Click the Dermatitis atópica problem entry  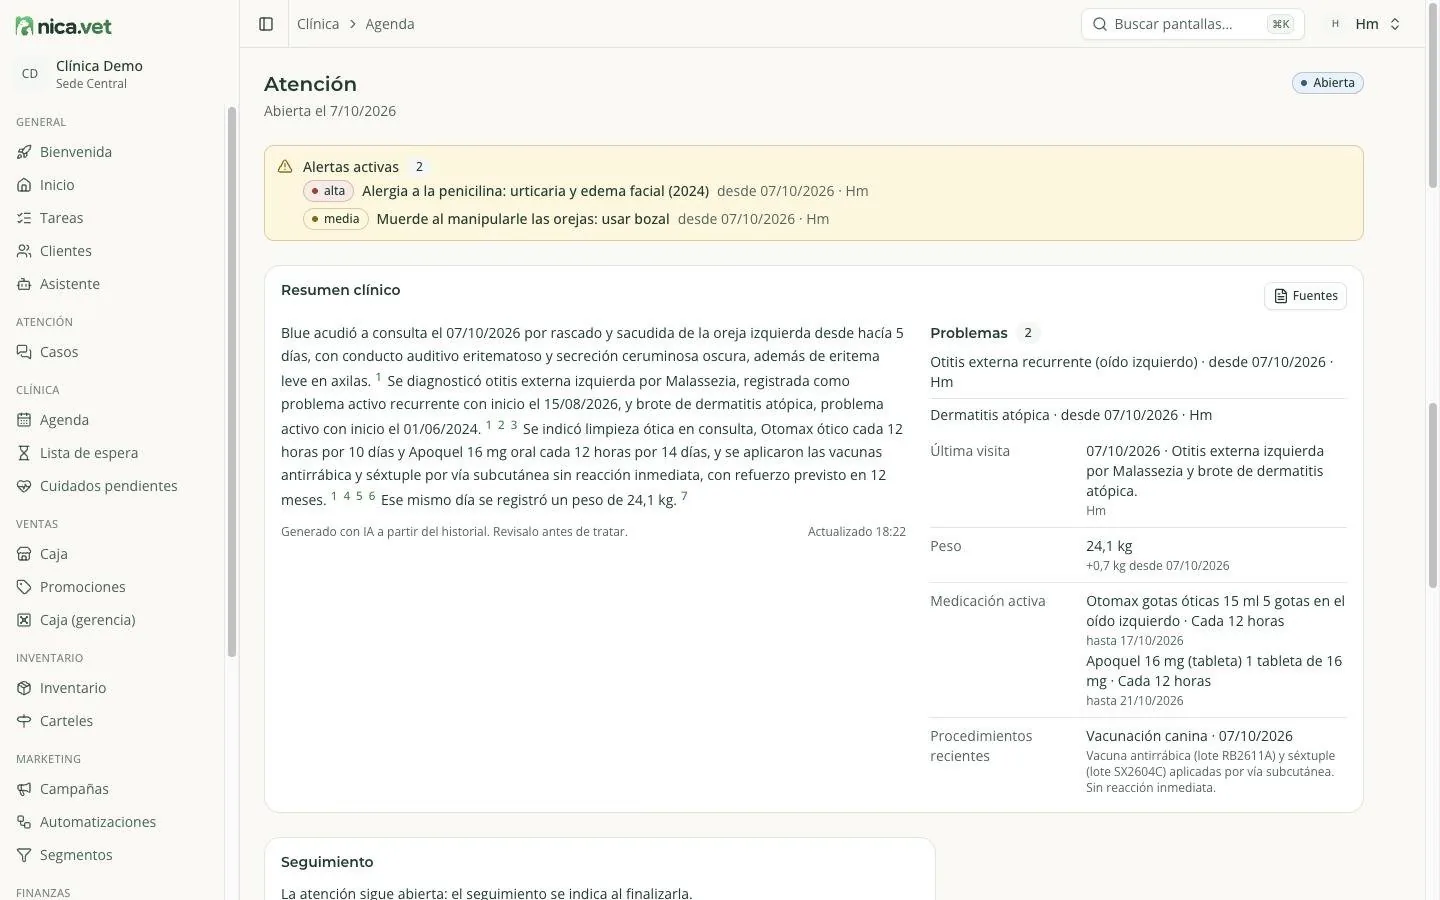1137,415
